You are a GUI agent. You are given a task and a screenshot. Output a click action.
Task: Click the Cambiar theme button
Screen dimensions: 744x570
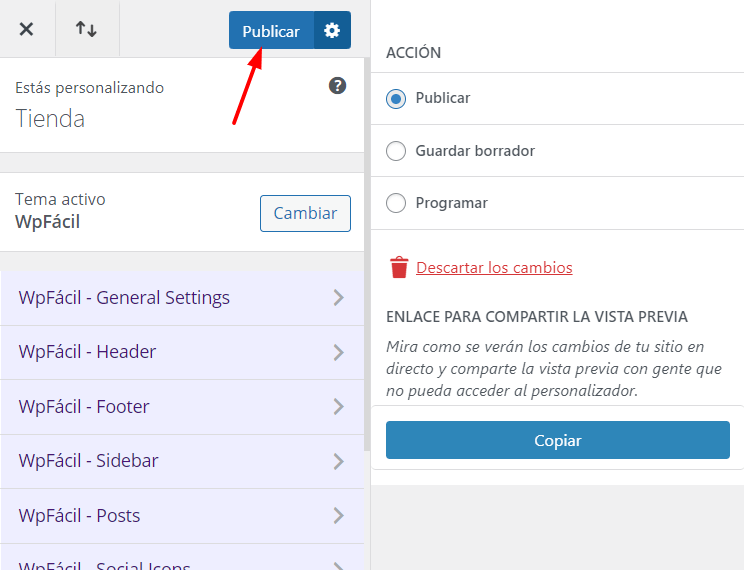(x=305, y=213)
